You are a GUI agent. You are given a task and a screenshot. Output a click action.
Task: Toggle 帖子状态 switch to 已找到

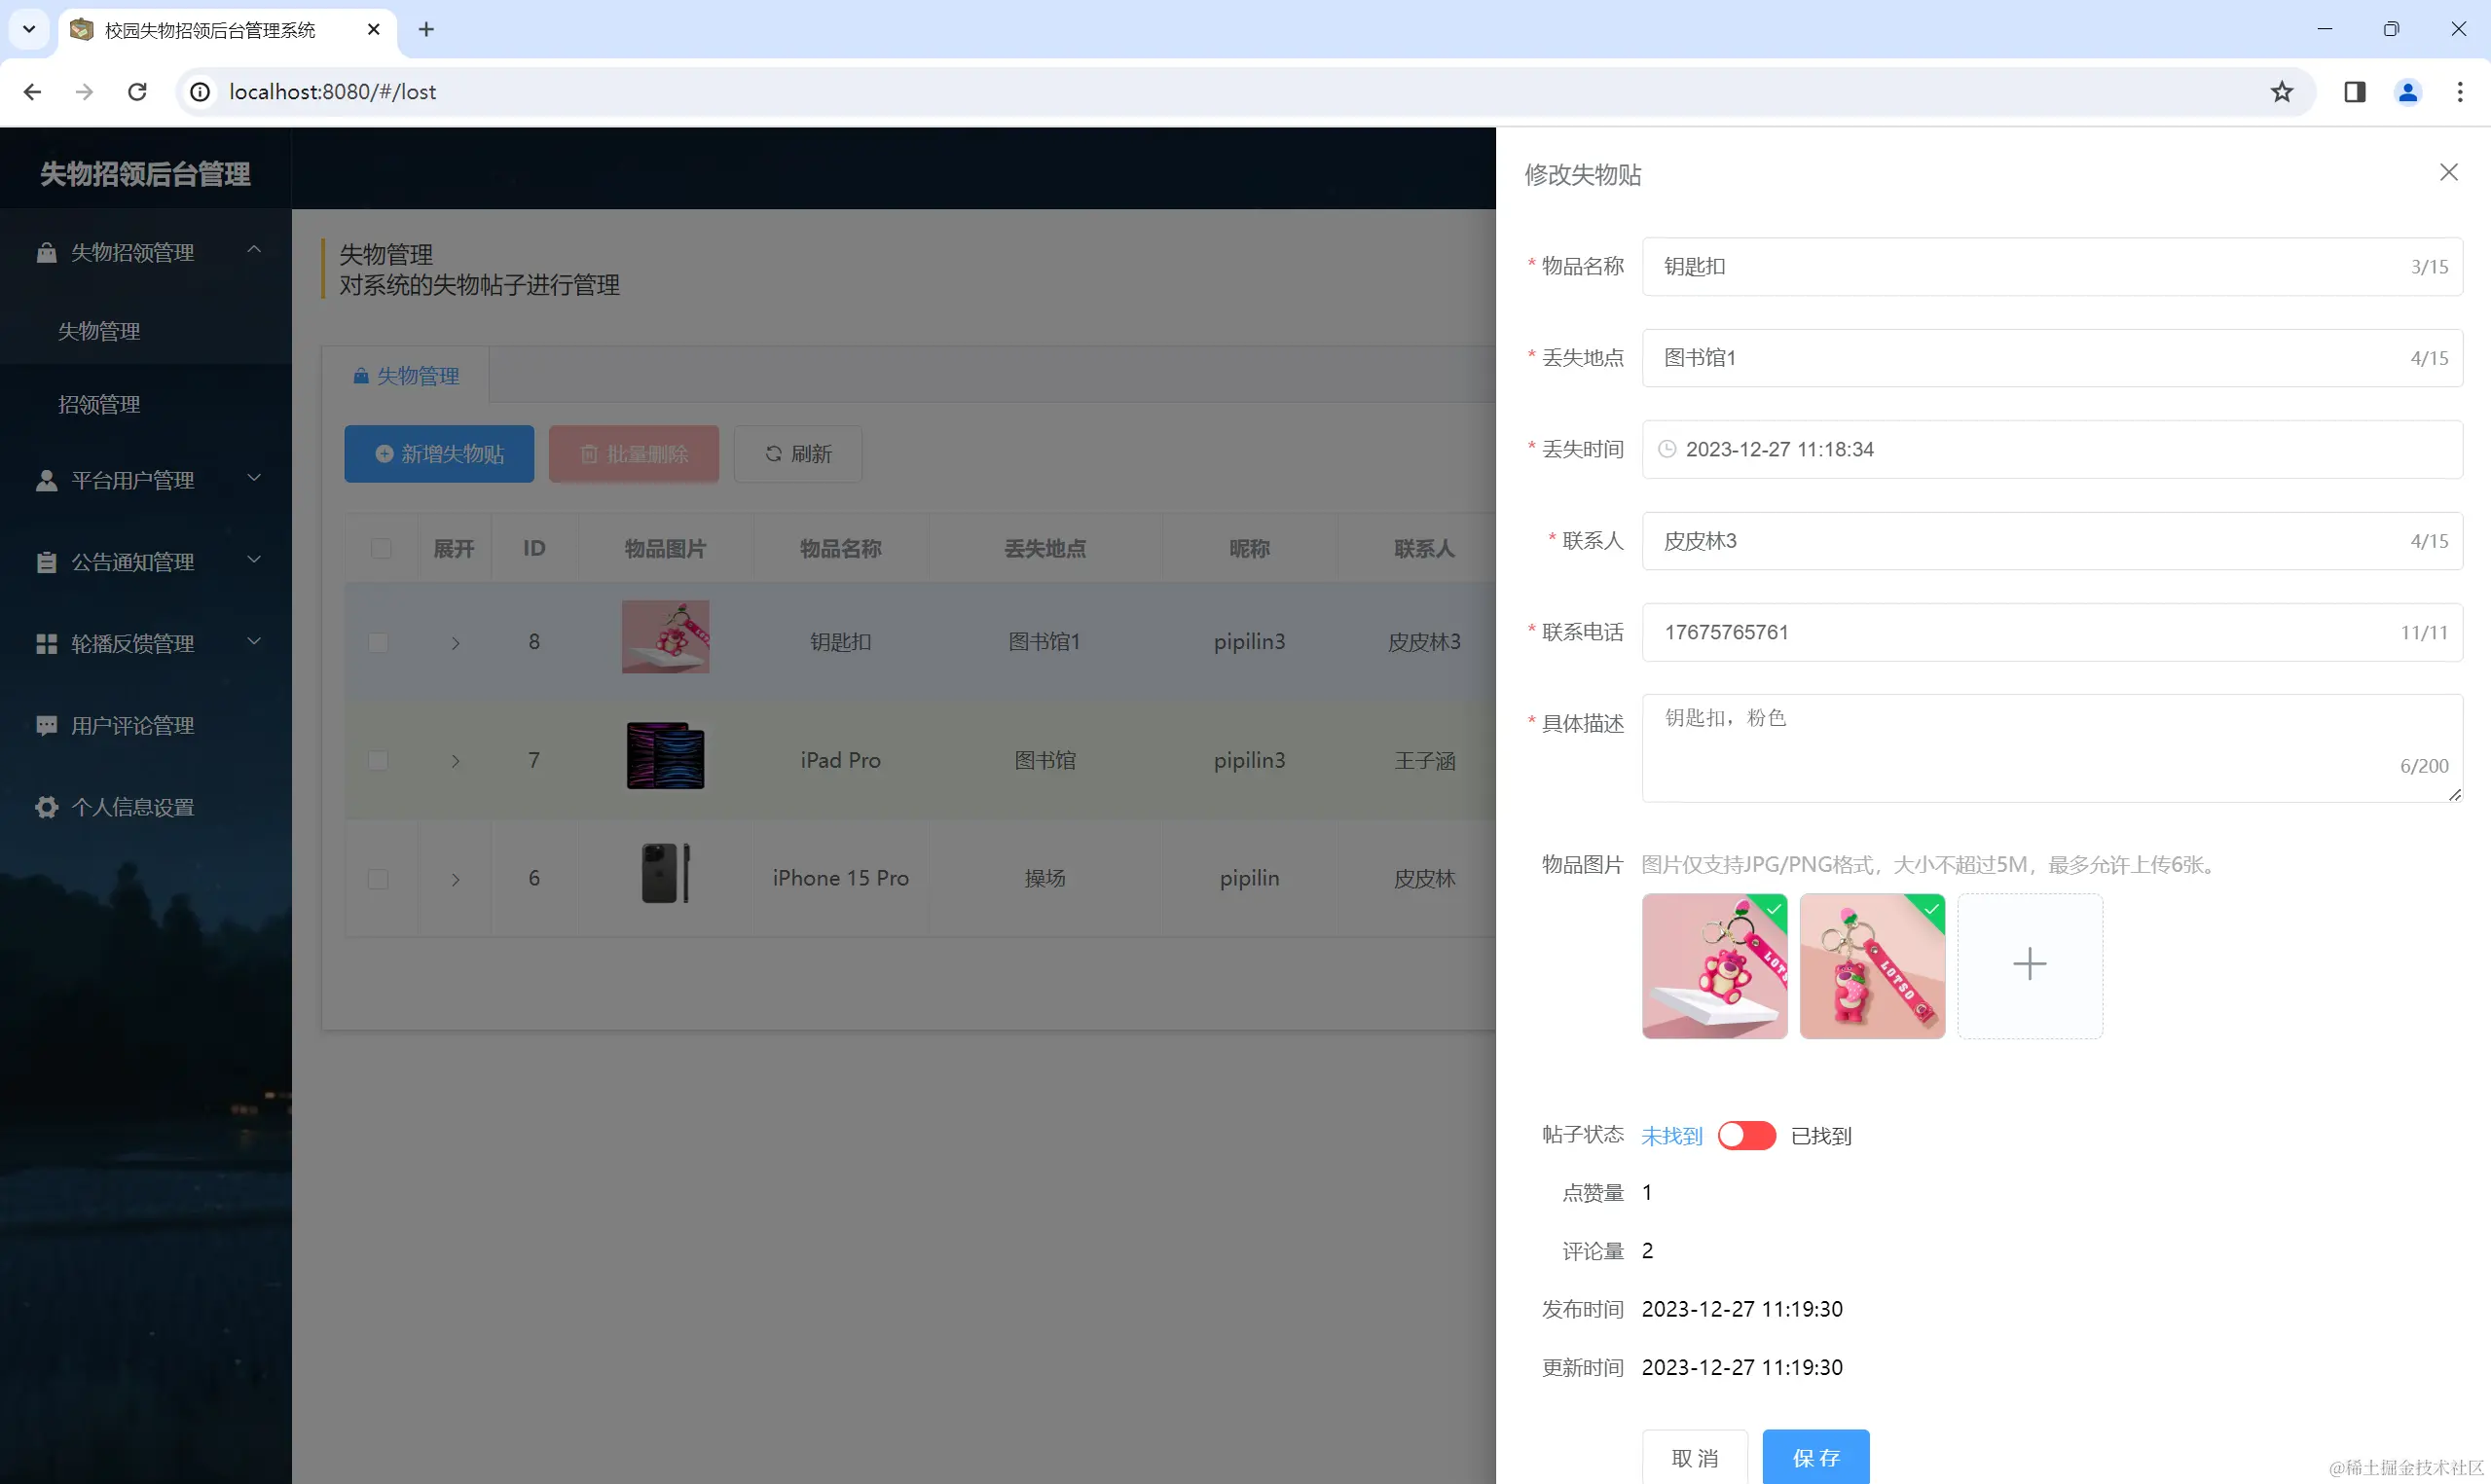(x=1746, y=1136)
